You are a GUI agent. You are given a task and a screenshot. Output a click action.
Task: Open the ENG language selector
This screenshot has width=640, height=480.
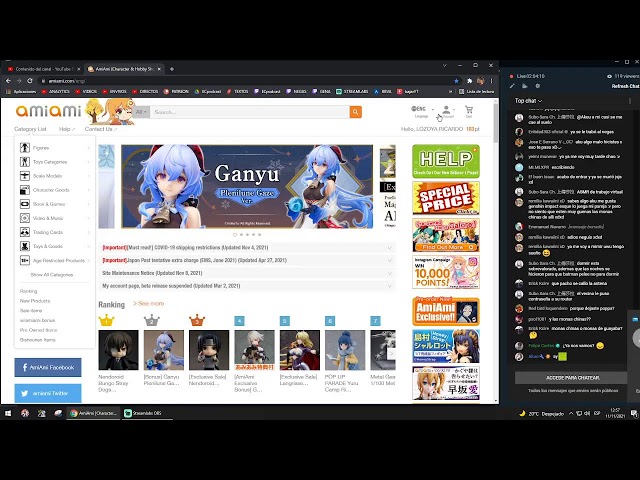(x=421, y=109)
